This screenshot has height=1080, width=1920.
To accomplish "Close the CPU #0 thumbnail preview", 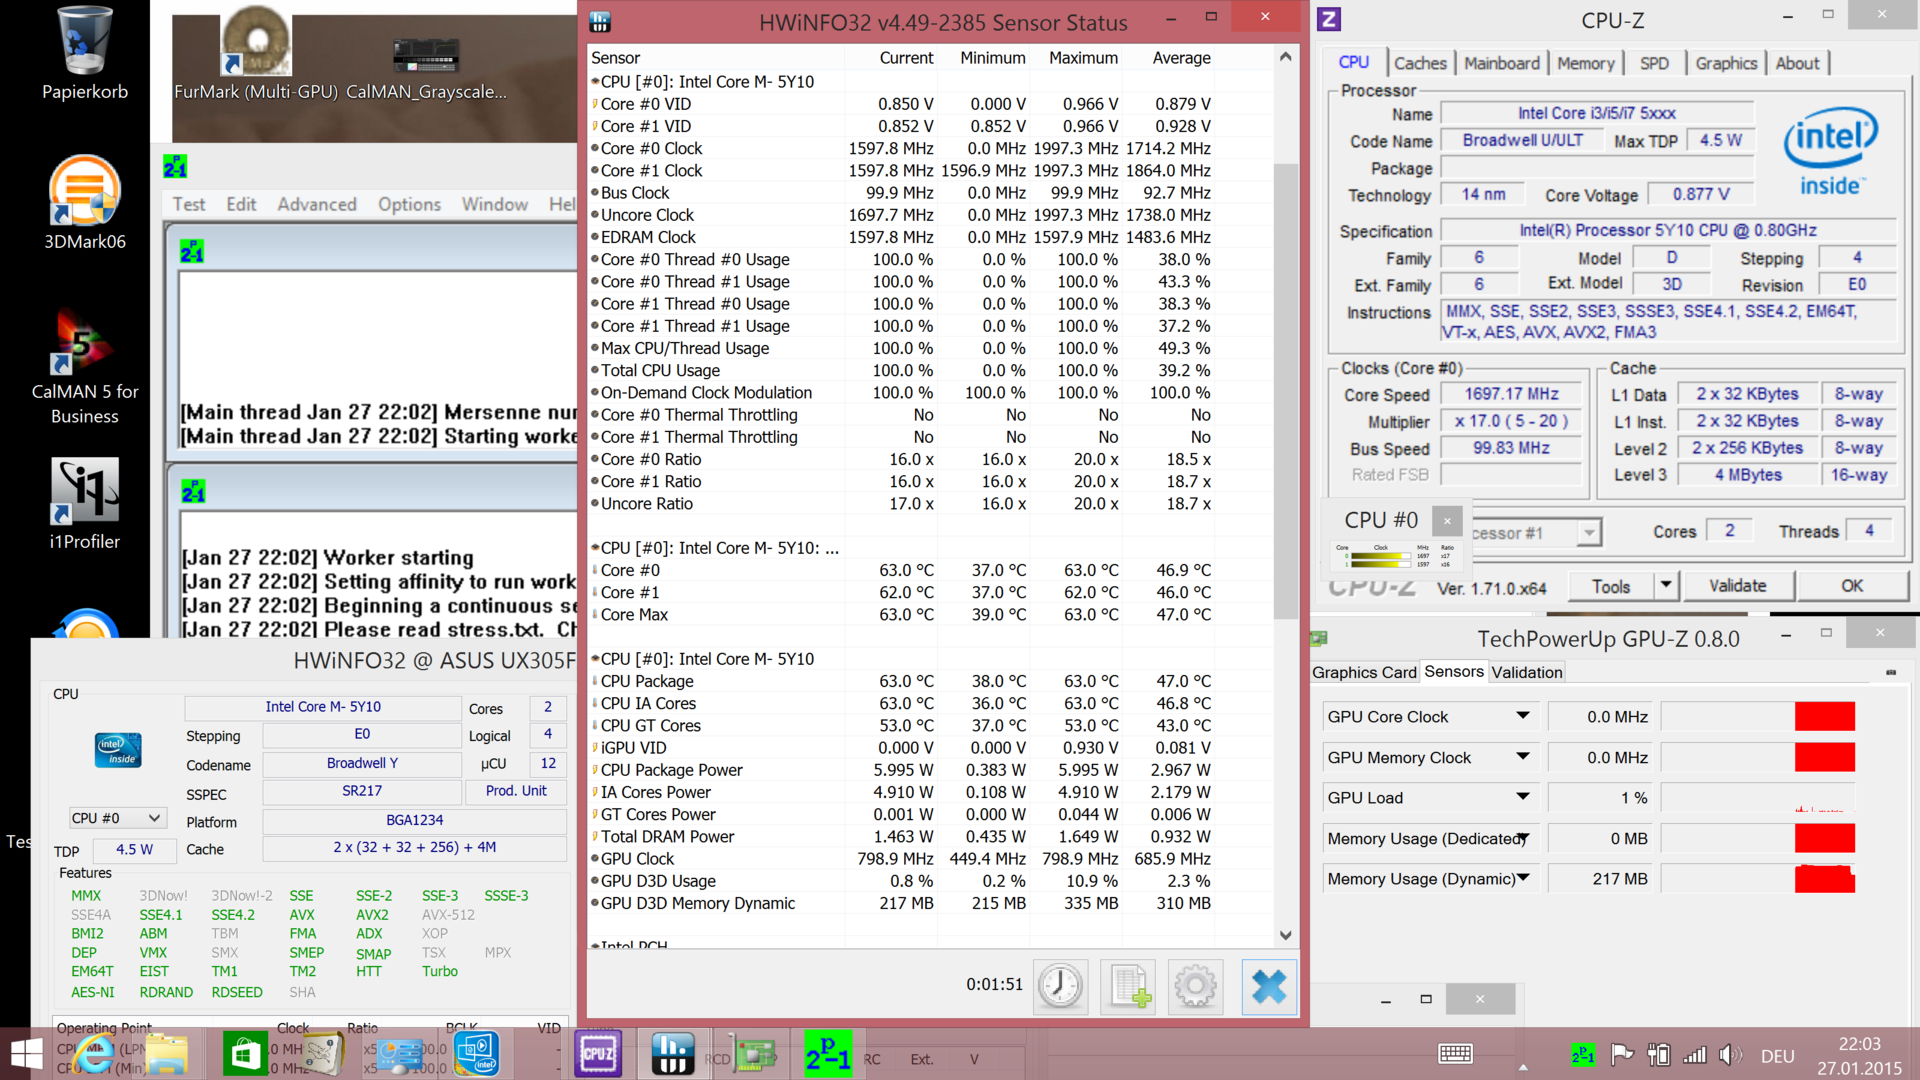I will (1447, 520).
